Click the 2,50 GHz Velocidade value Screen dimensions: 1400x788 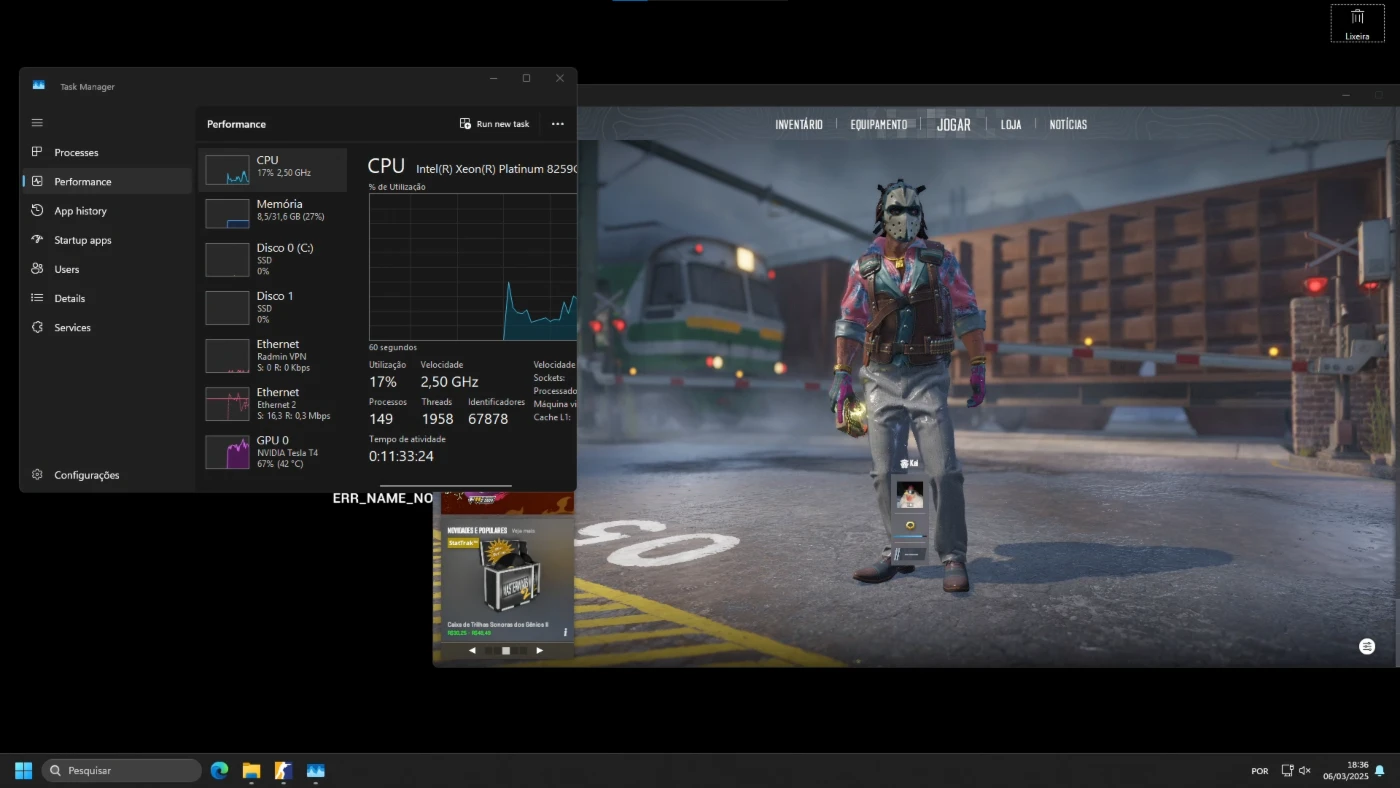[449, 382]
